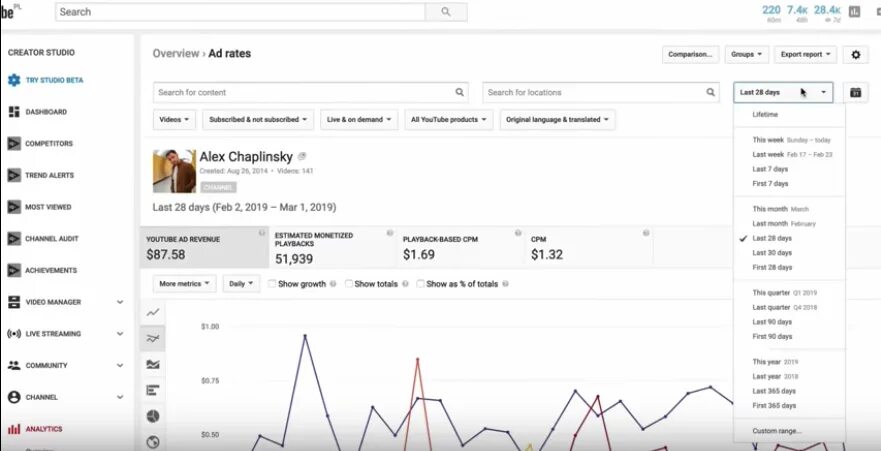The width and height of the screenshot is (881, 451).
Task: Open Channel Audit in the sidebar
Action: pyautogui.click(x=51, y=239)
